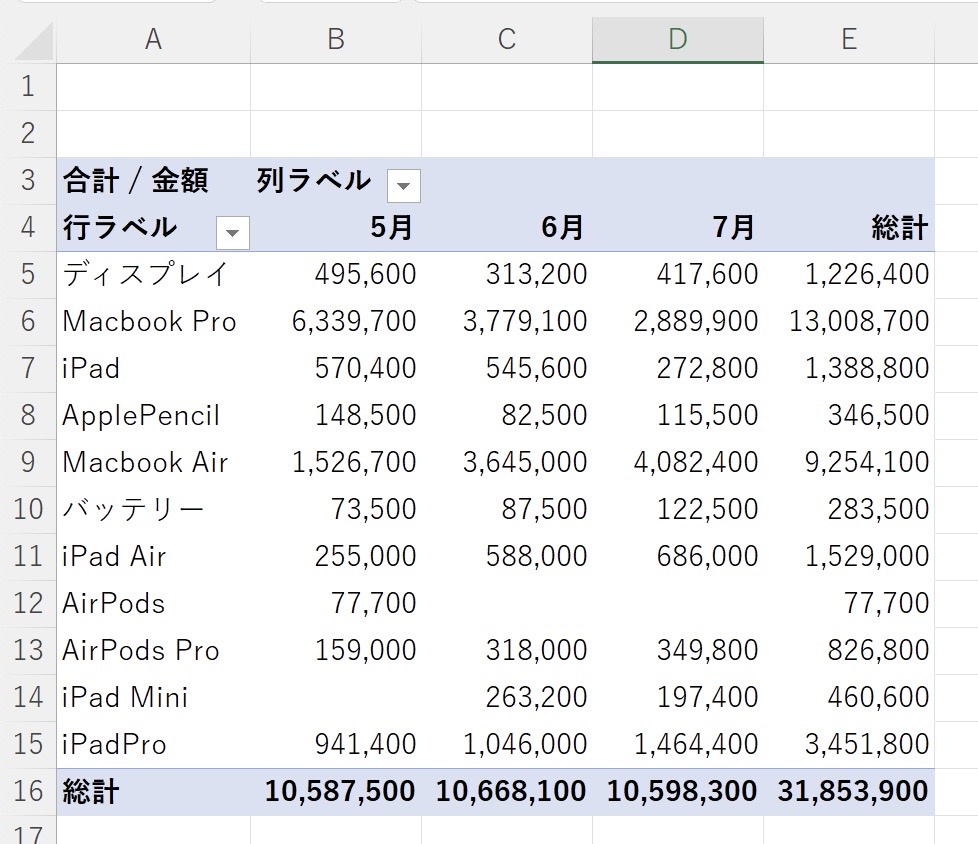
Task: Click cell with value 9,254,100
Action: (x=849, y=463)
